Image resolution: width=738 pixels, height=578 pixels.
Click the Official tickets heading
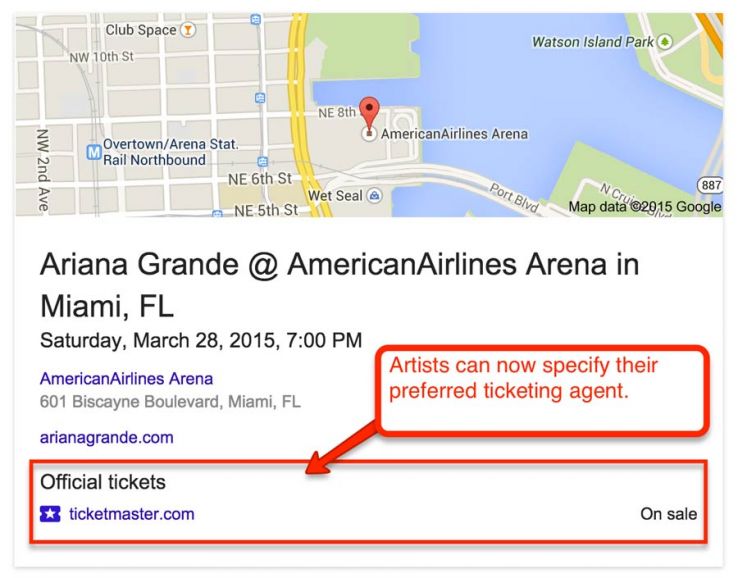point(103,482)
